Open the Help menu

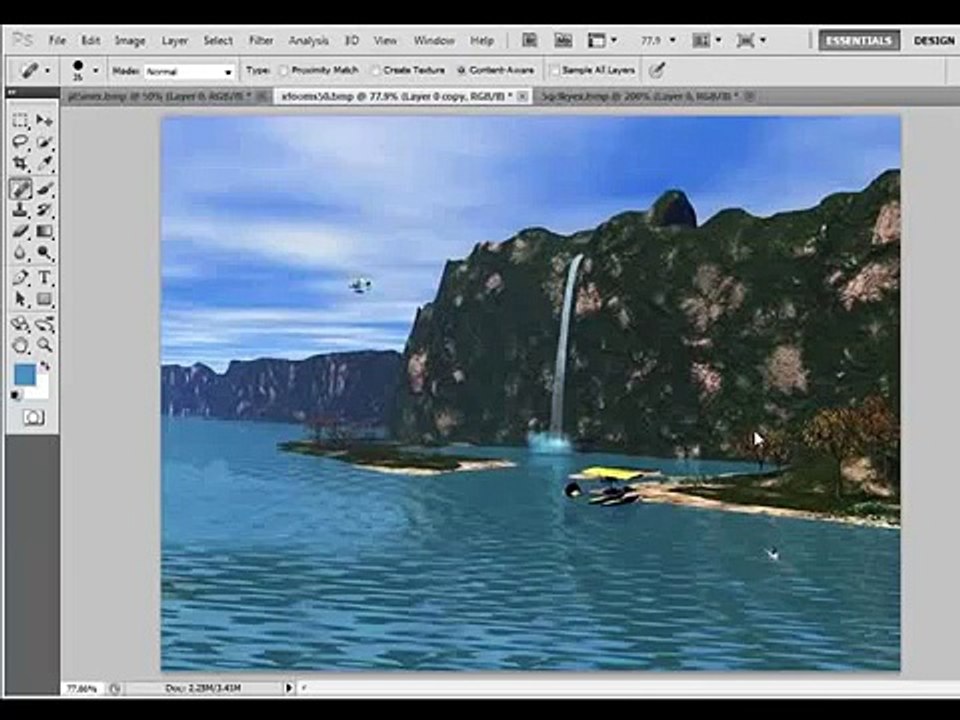pos(482,40)
